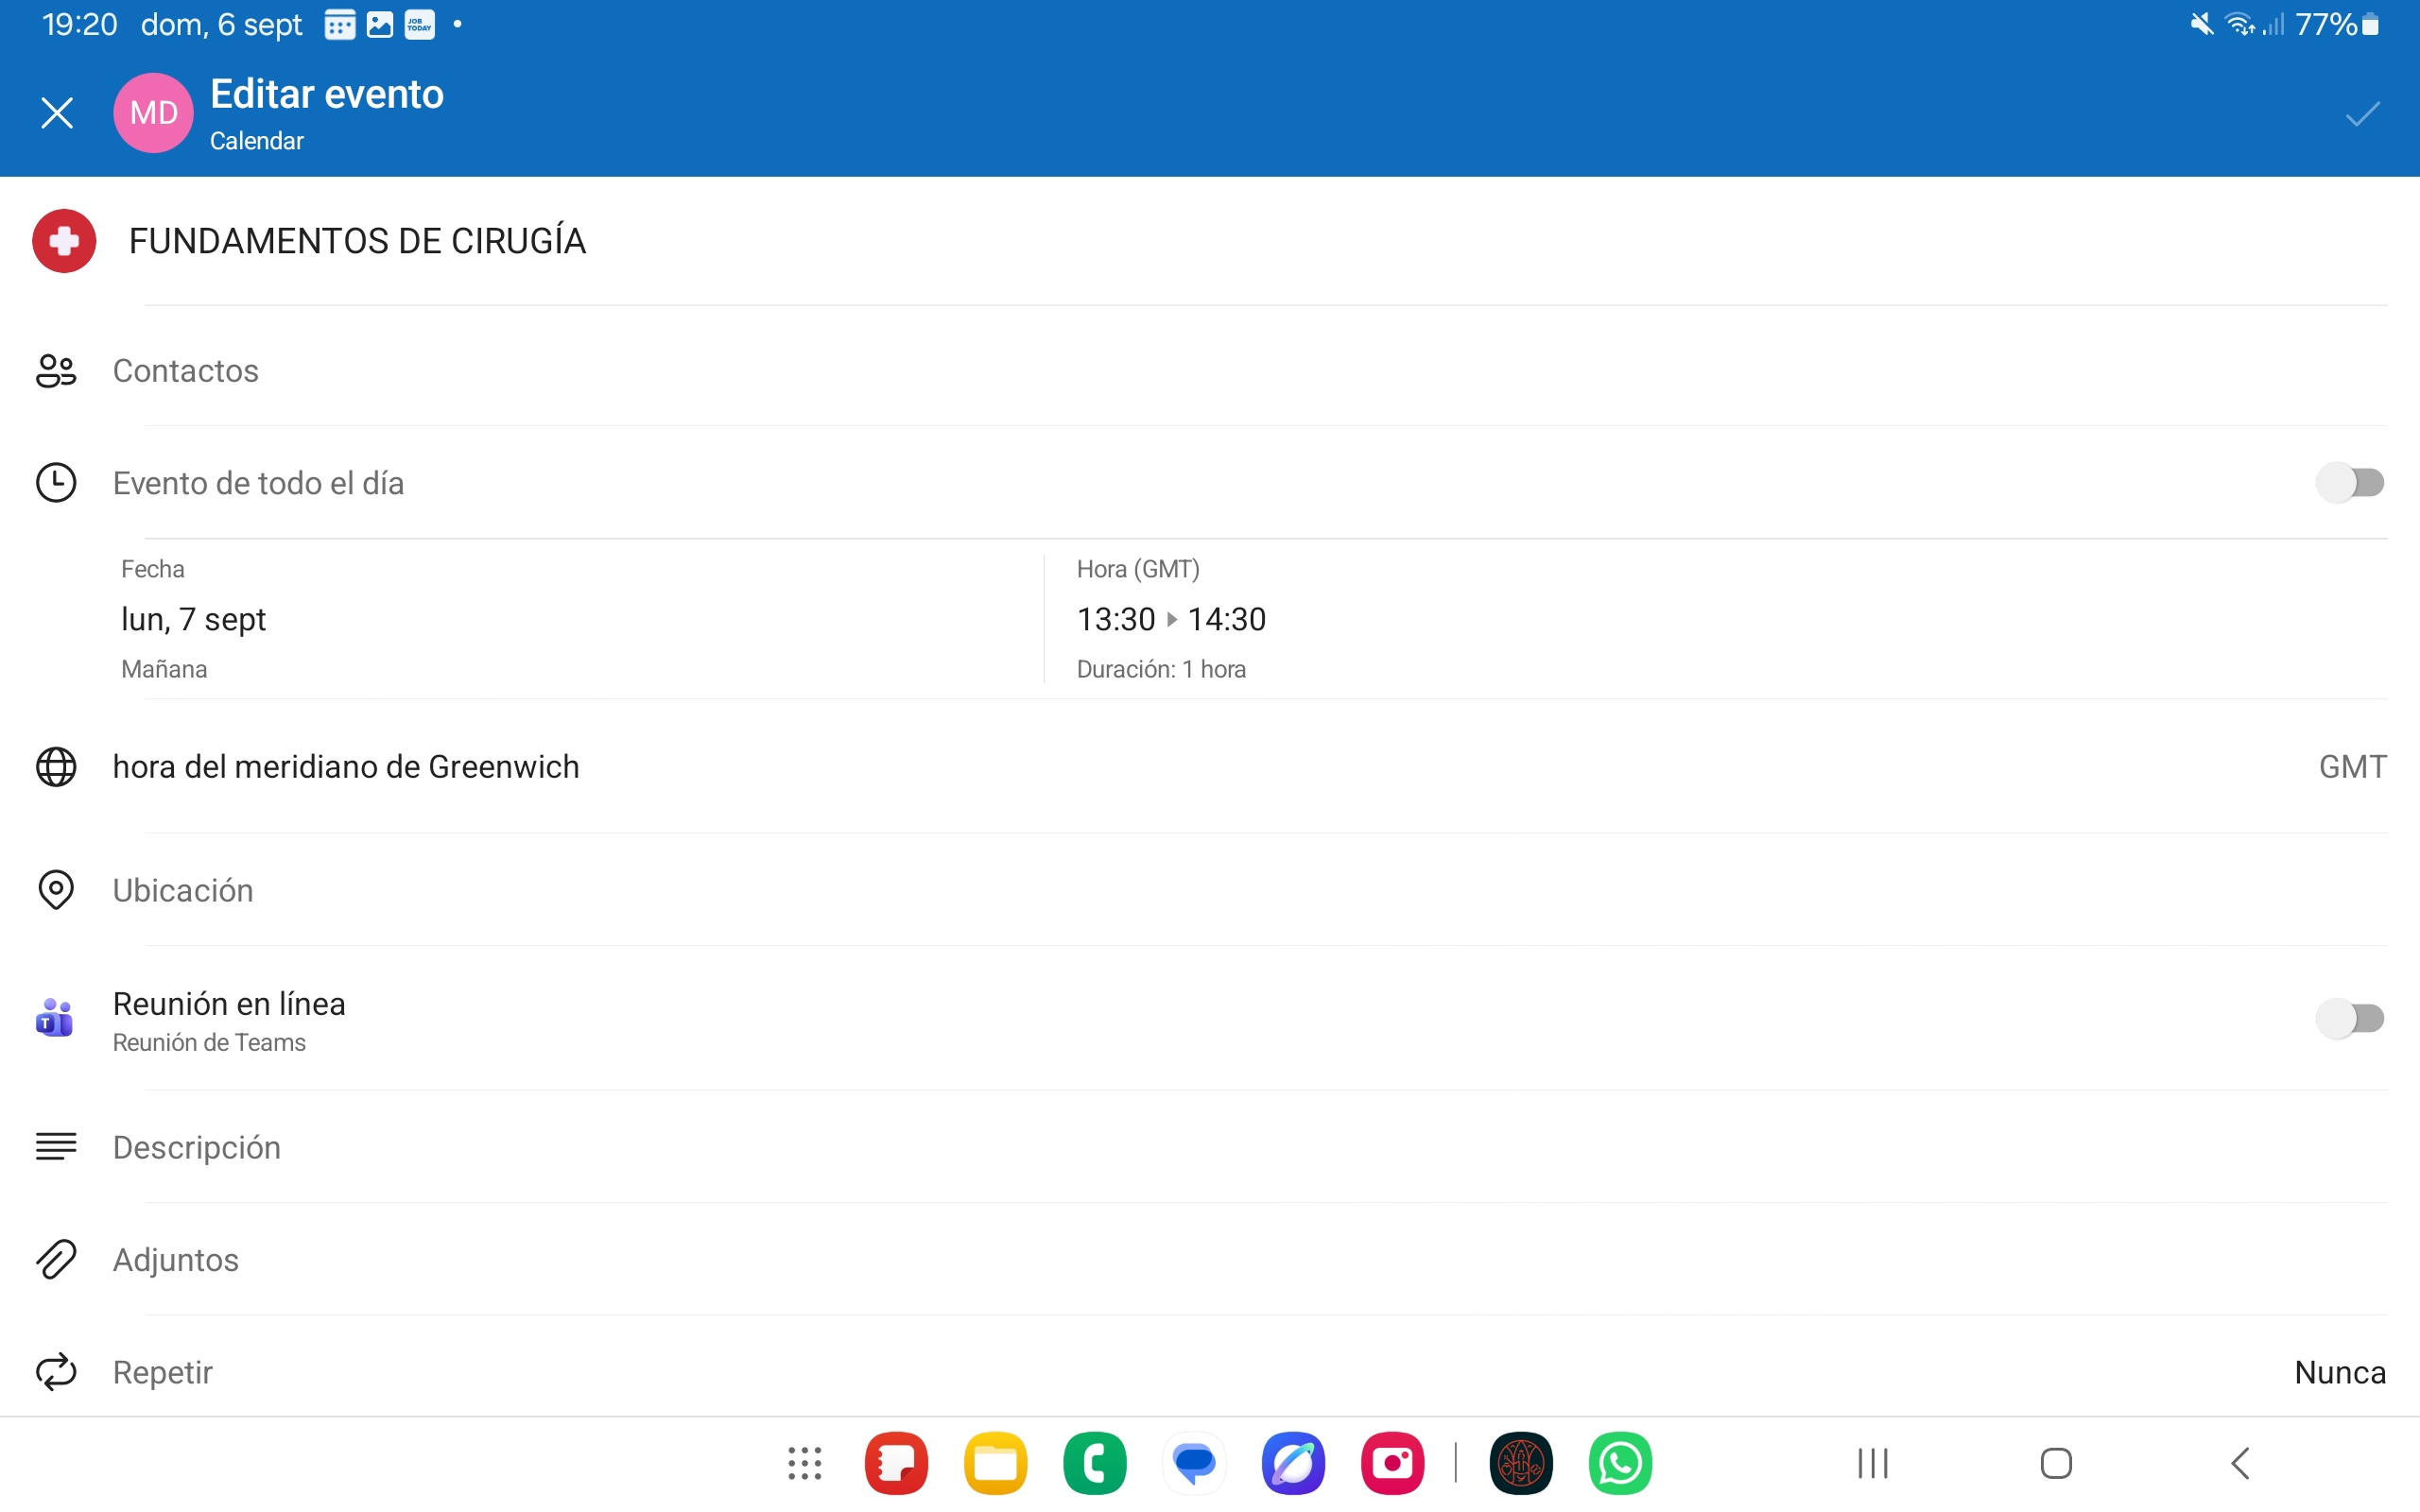
Task: Tap the MD account avatar
Action: tap(153, 113)
